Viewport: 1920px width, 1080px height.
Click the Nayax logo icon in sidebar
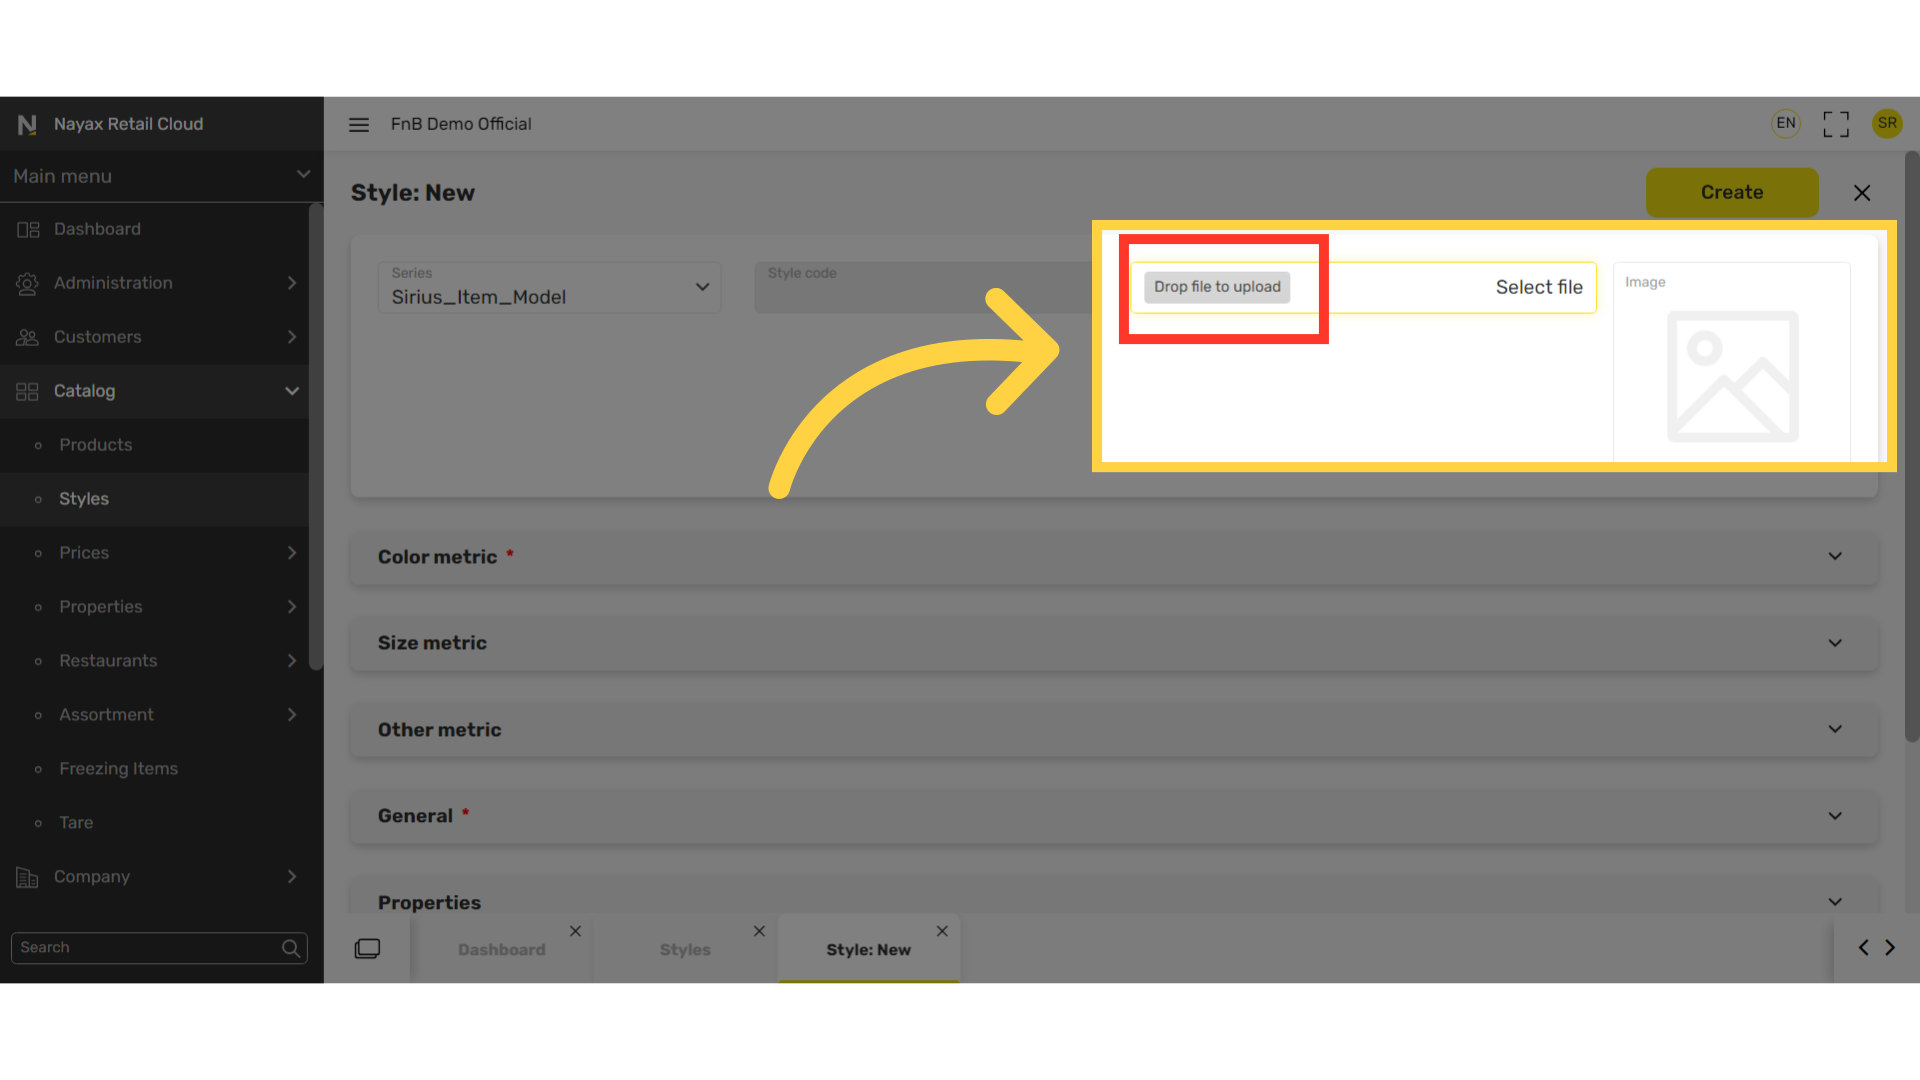coord(26,123)
